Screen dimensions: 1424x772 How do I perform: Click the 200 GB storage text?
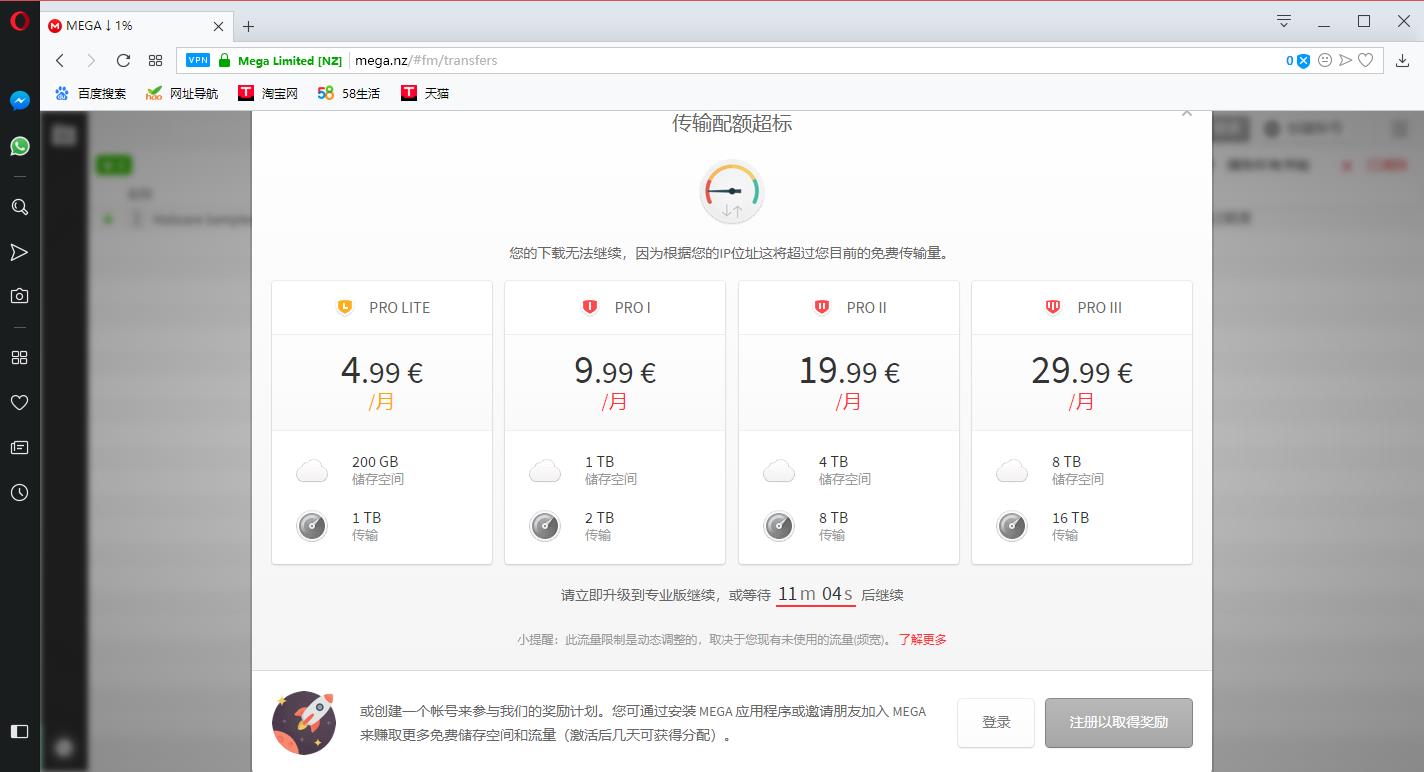click(x=375, y=462)
